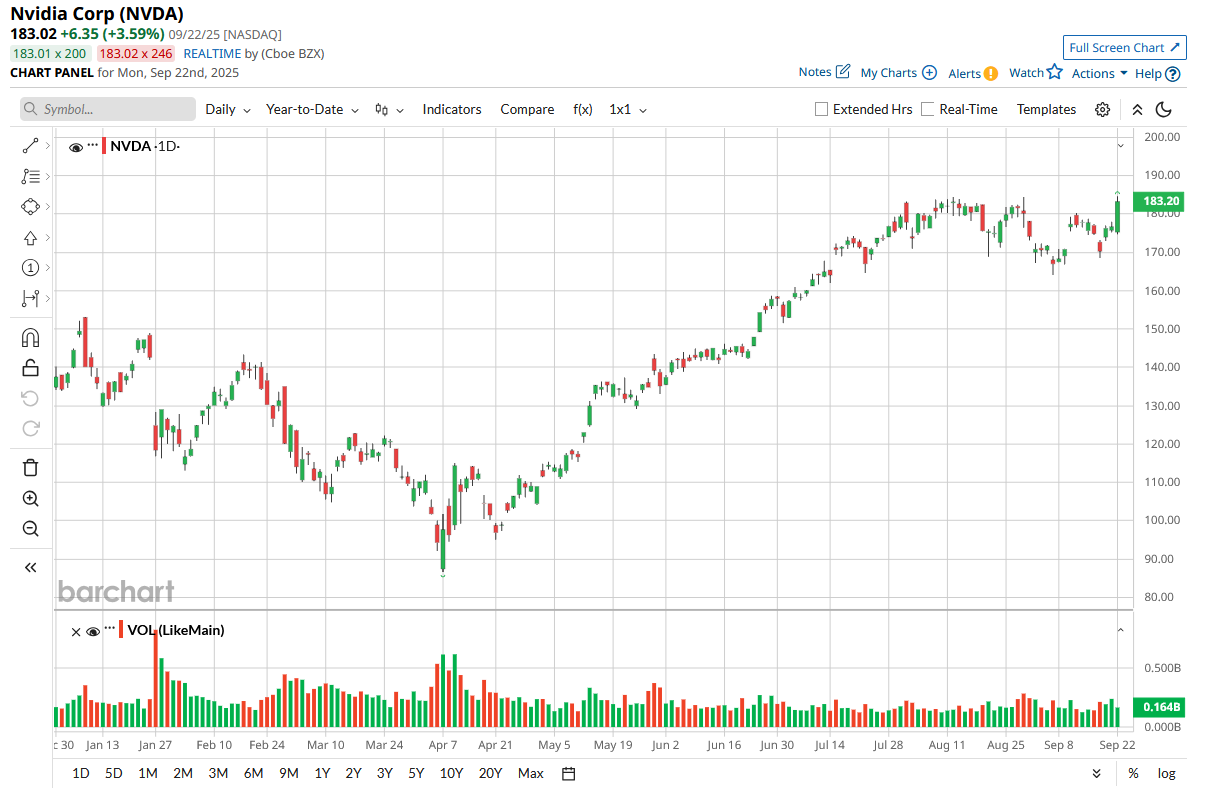Open the NVDA series three-dot menu
Viewport: 1210px width, 793px height.
point(93,145)
